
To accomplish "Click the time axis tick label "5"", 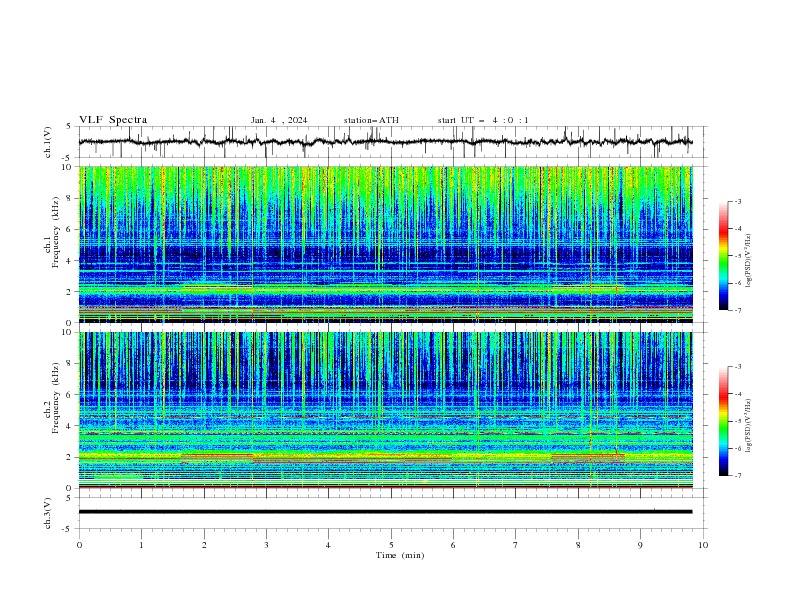I will click(x=391, y=545).
